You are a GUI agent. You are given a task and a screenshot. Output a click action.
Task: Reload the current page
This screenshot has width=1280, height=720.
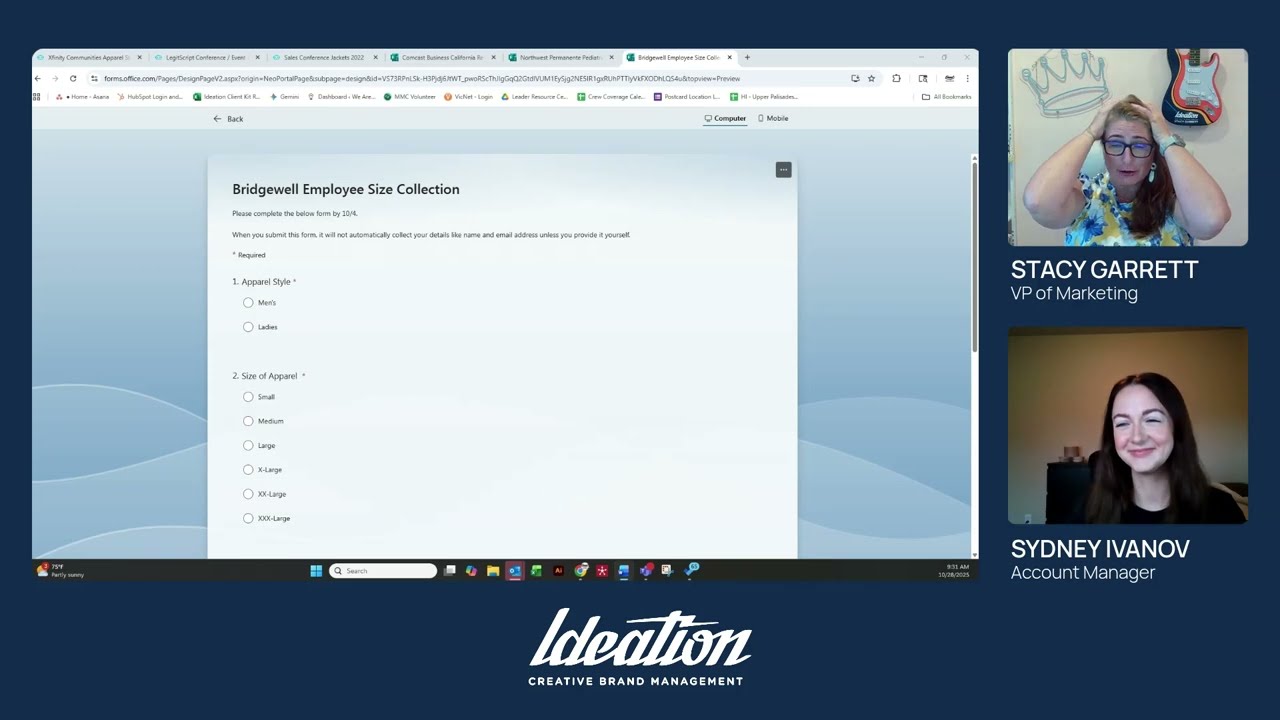coord(73,78)
